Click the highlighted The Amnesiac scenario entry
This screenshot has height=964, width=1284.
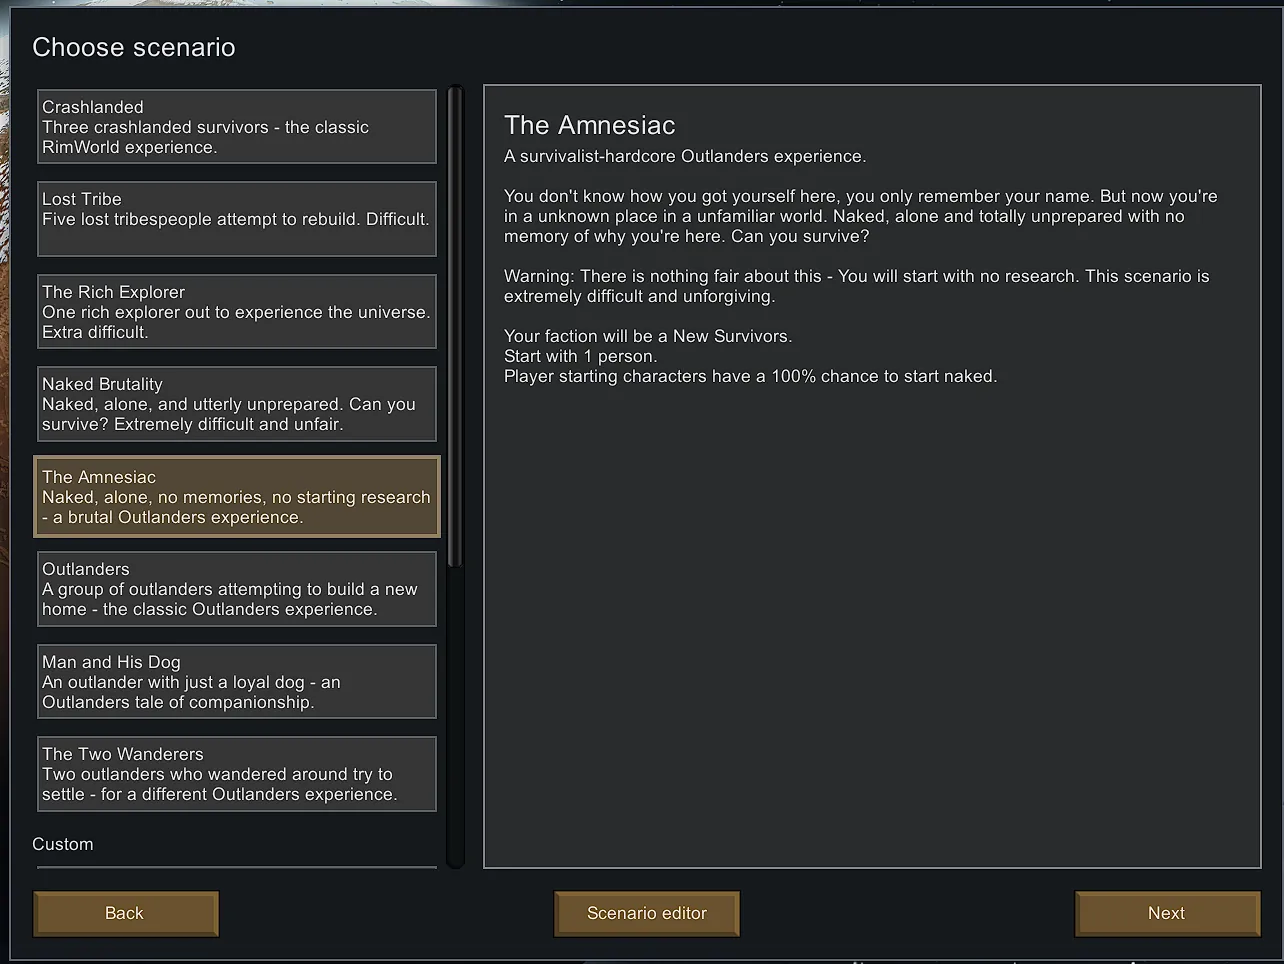coord(237,497)
